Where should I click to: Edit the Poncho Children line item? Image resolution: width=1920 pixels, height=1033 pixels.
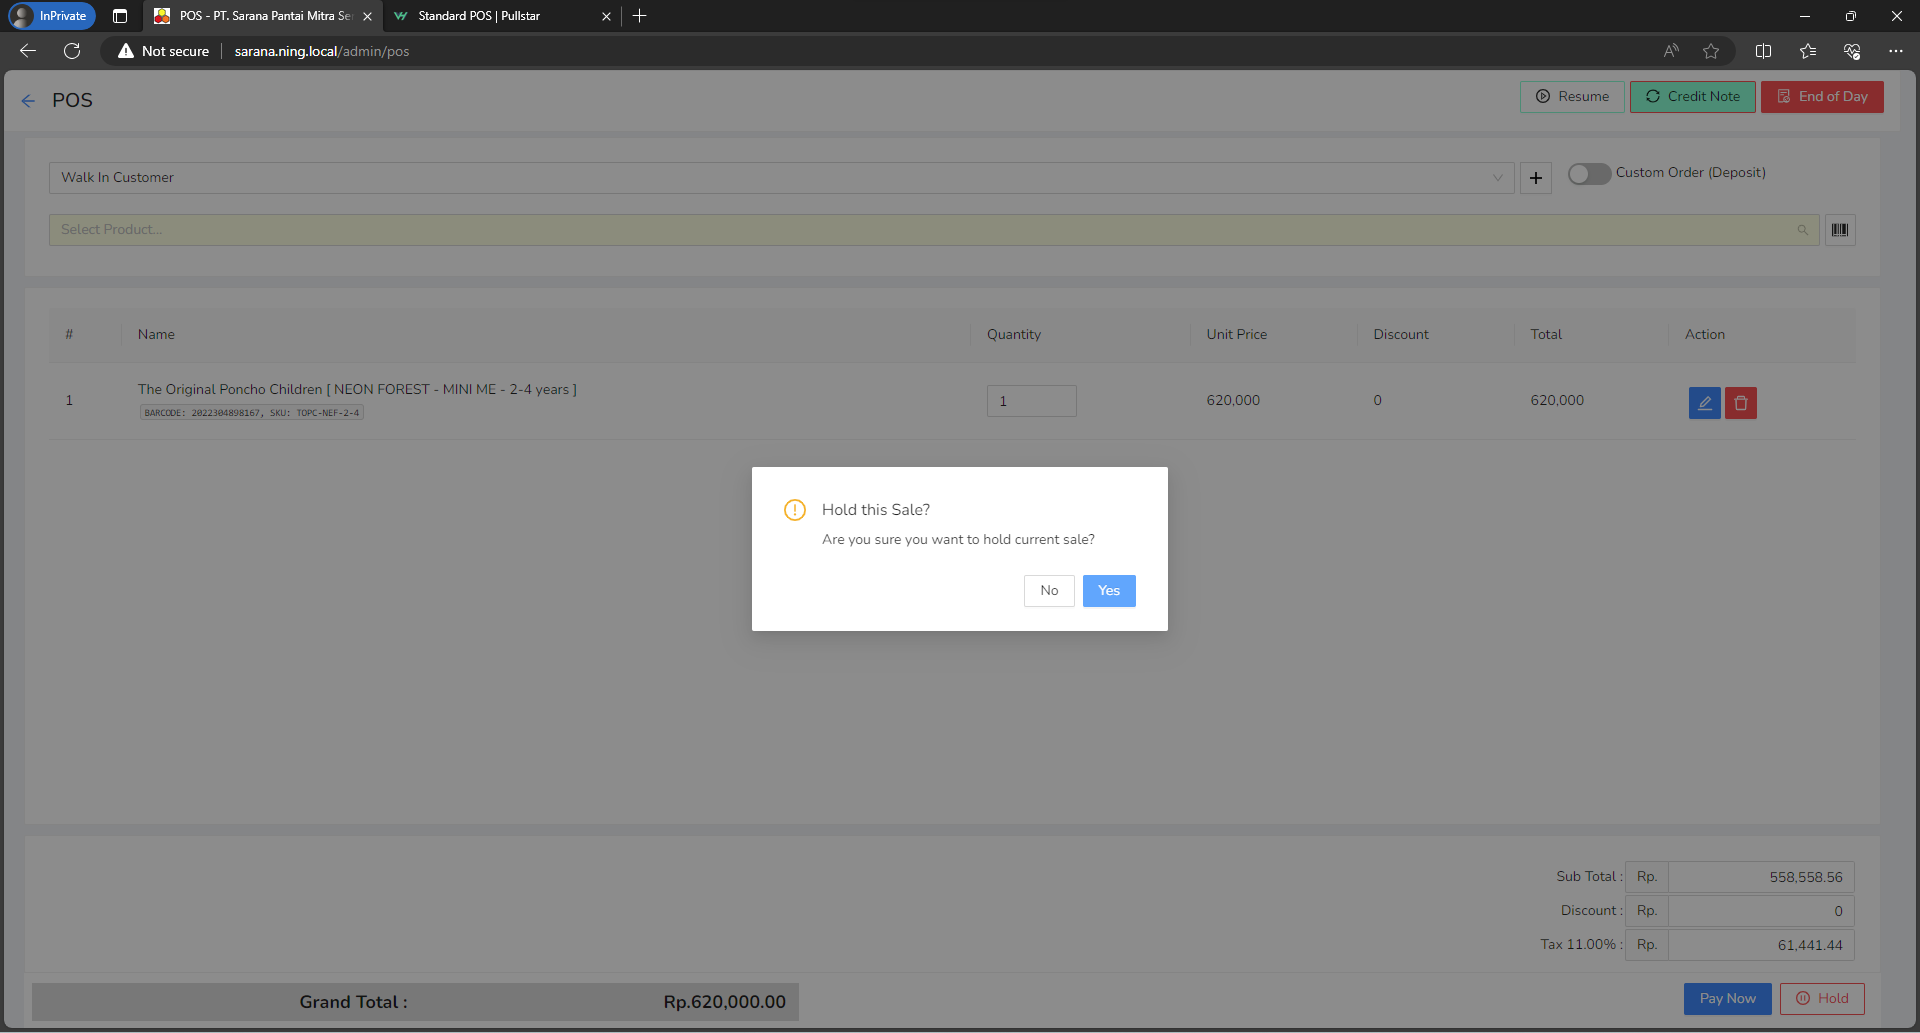(1704, 403)
